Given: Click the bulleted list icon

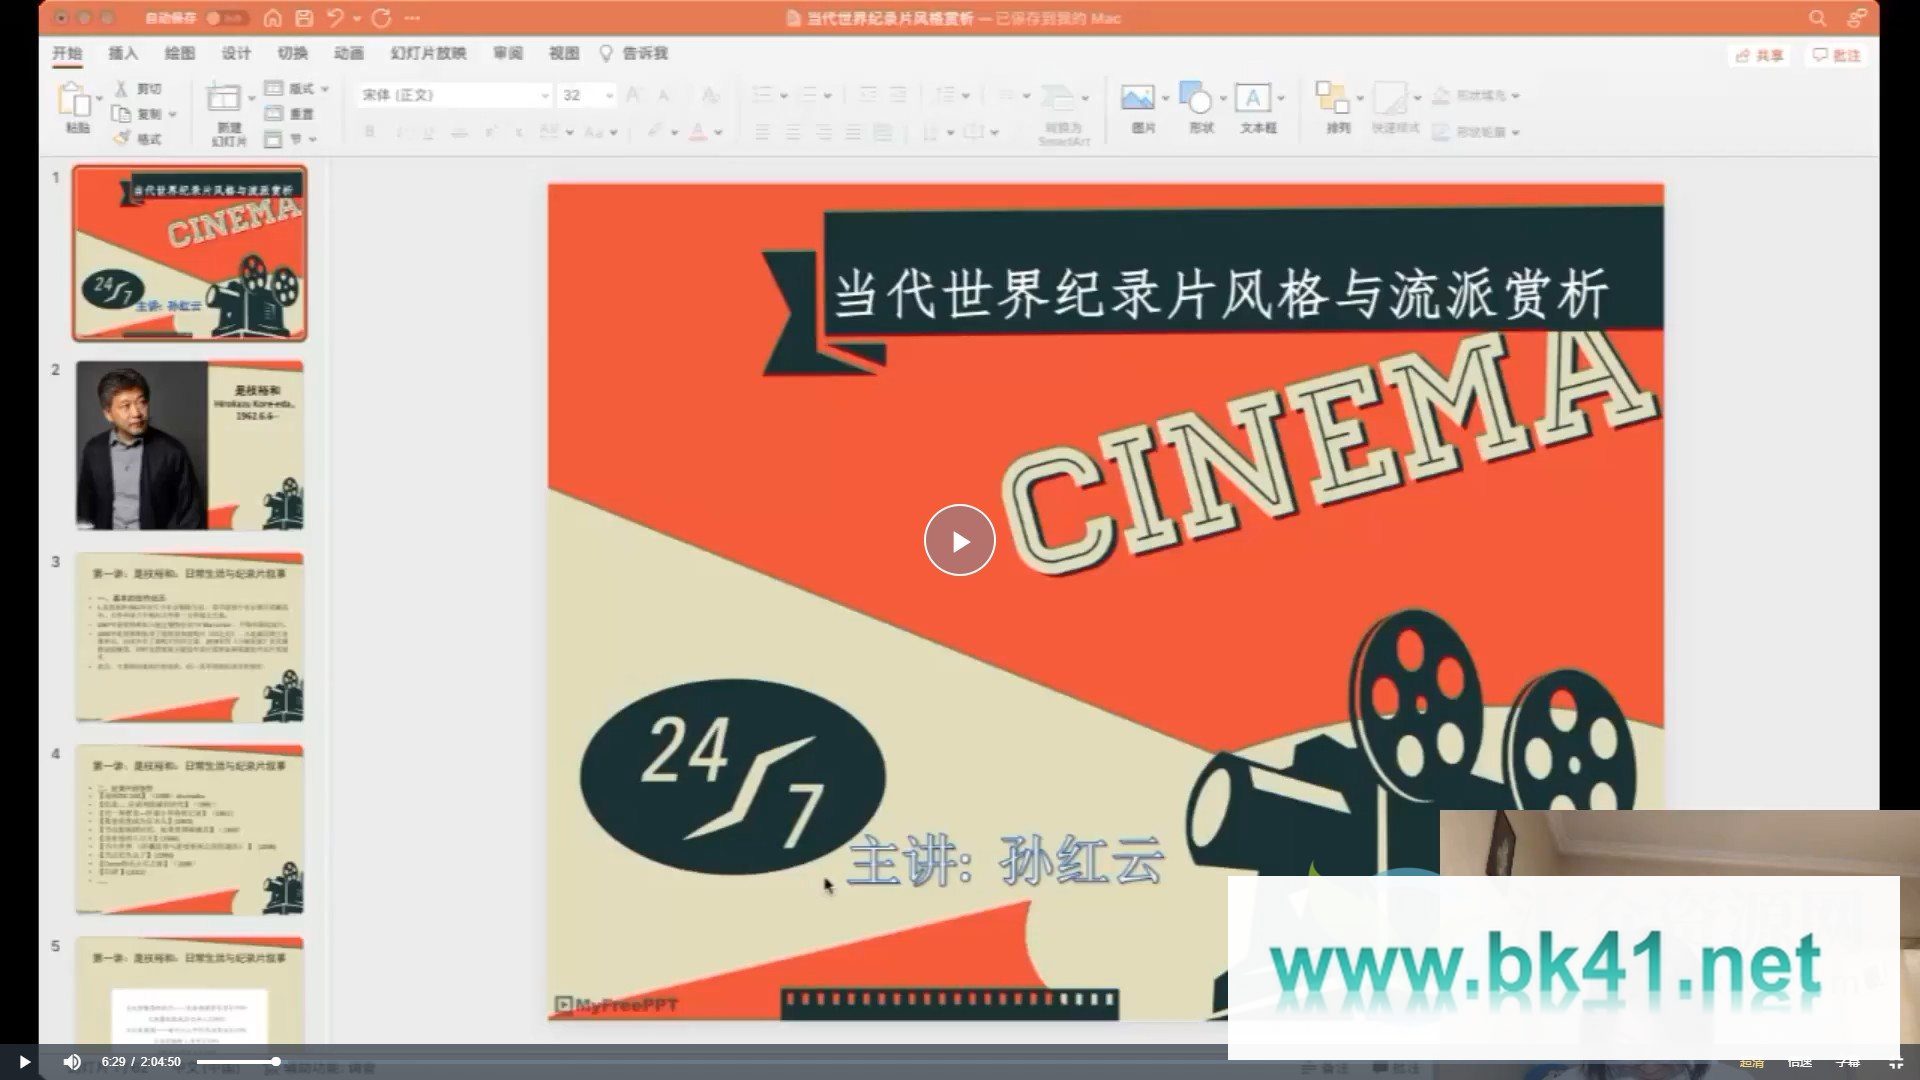Looking at the screenshot, I should (x=762, y=95).
